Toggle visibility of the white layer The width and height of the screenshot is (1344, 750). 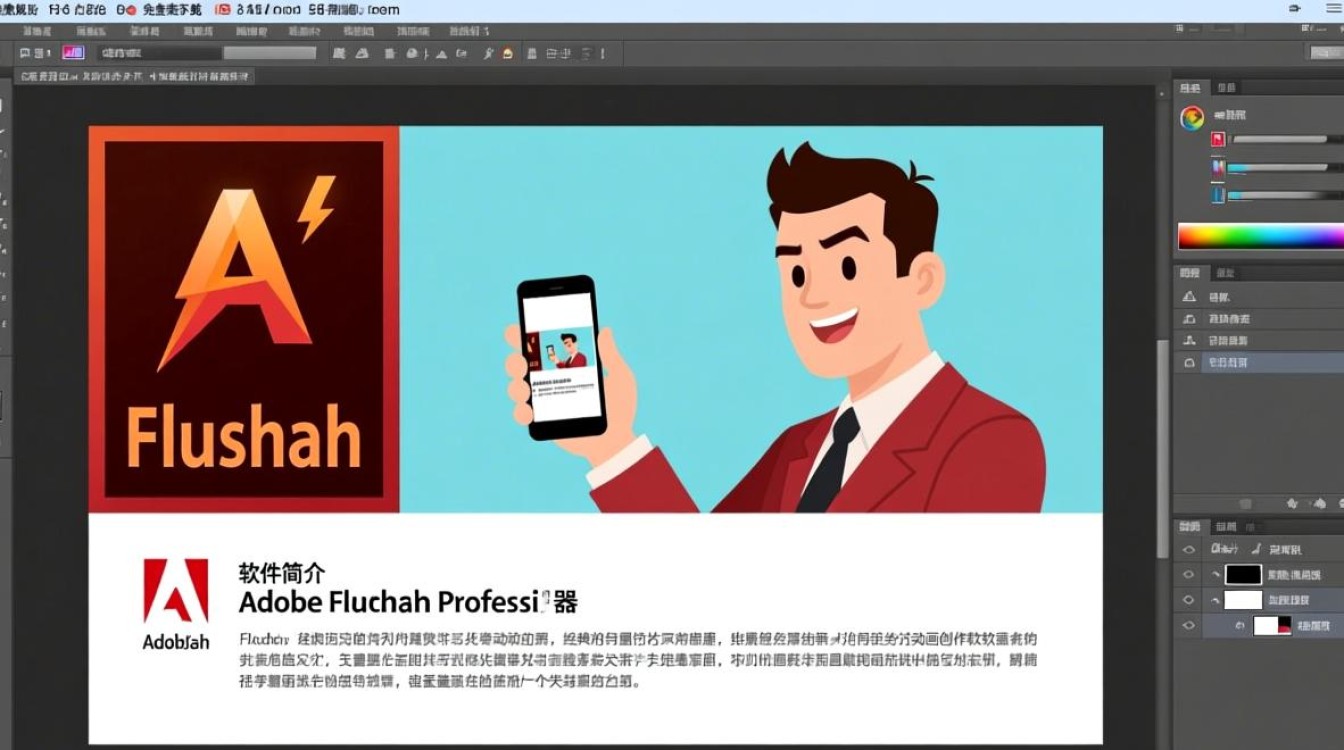tap(1189, 599)
